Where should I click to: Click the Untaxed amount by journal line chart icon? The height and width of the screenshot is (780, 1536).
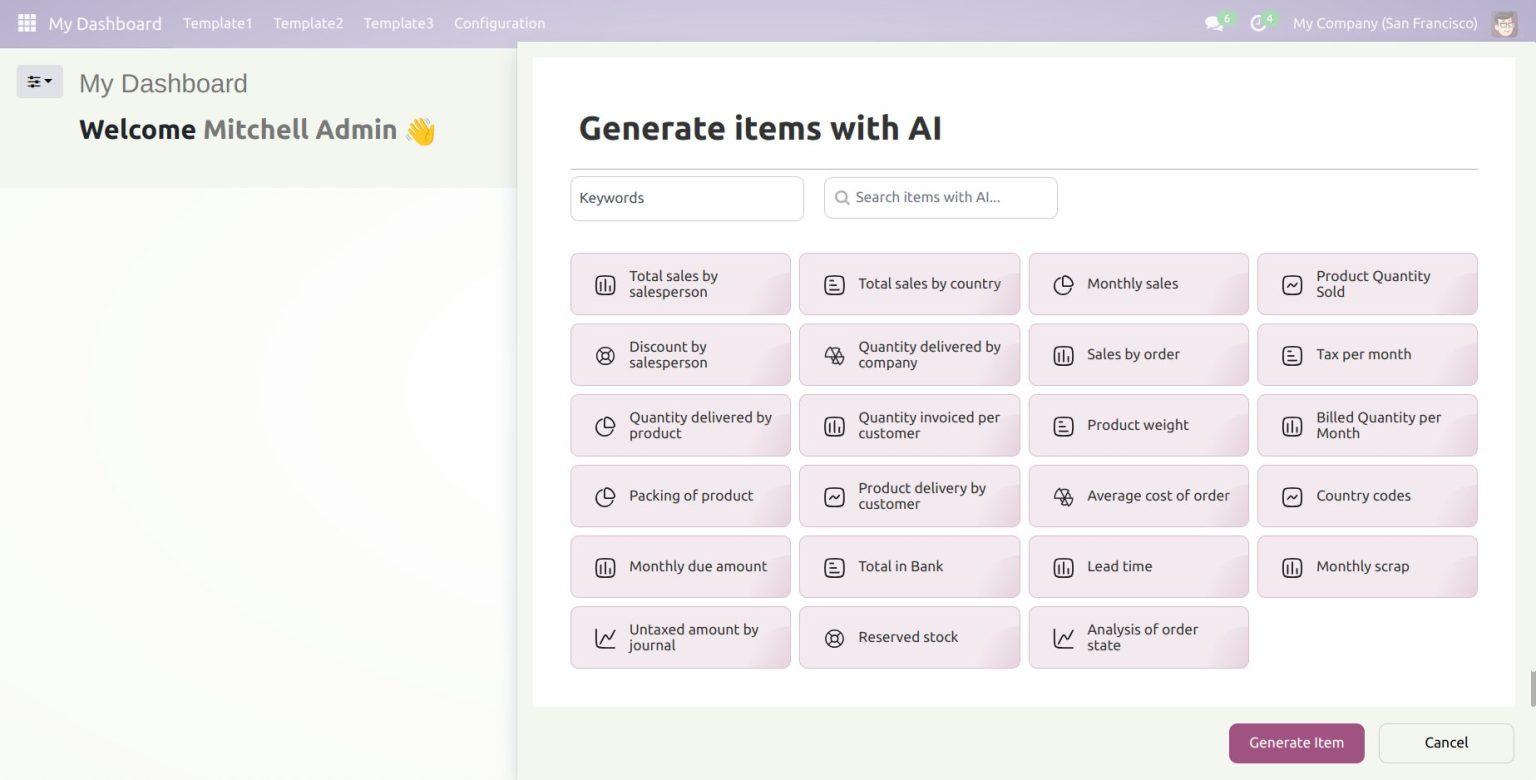pos(605,638)
